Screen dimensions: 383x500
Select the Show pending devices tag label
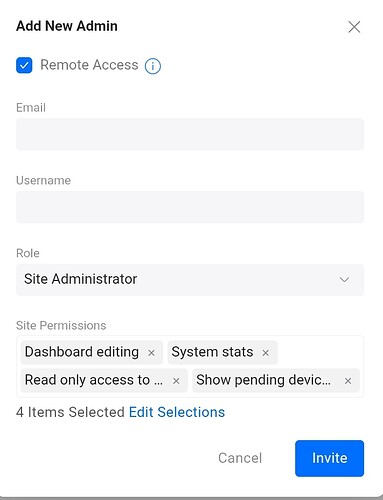coord(263,380)
